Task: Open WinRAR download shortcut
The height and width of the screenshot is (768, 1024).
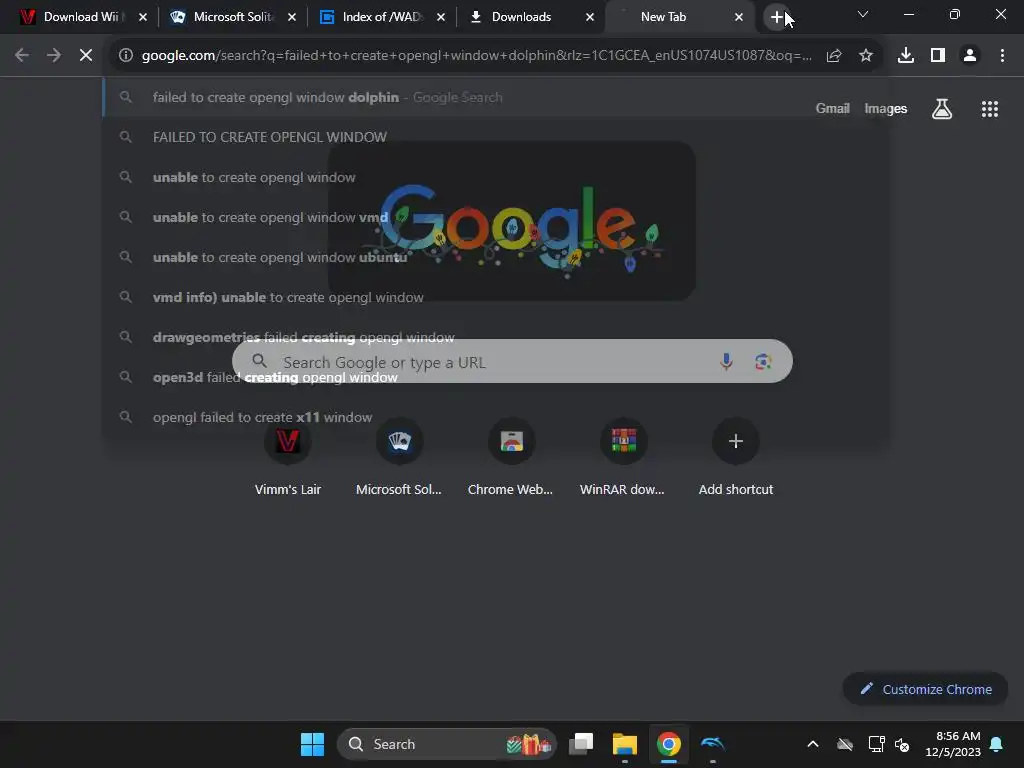Action: (x=623, y=457)
